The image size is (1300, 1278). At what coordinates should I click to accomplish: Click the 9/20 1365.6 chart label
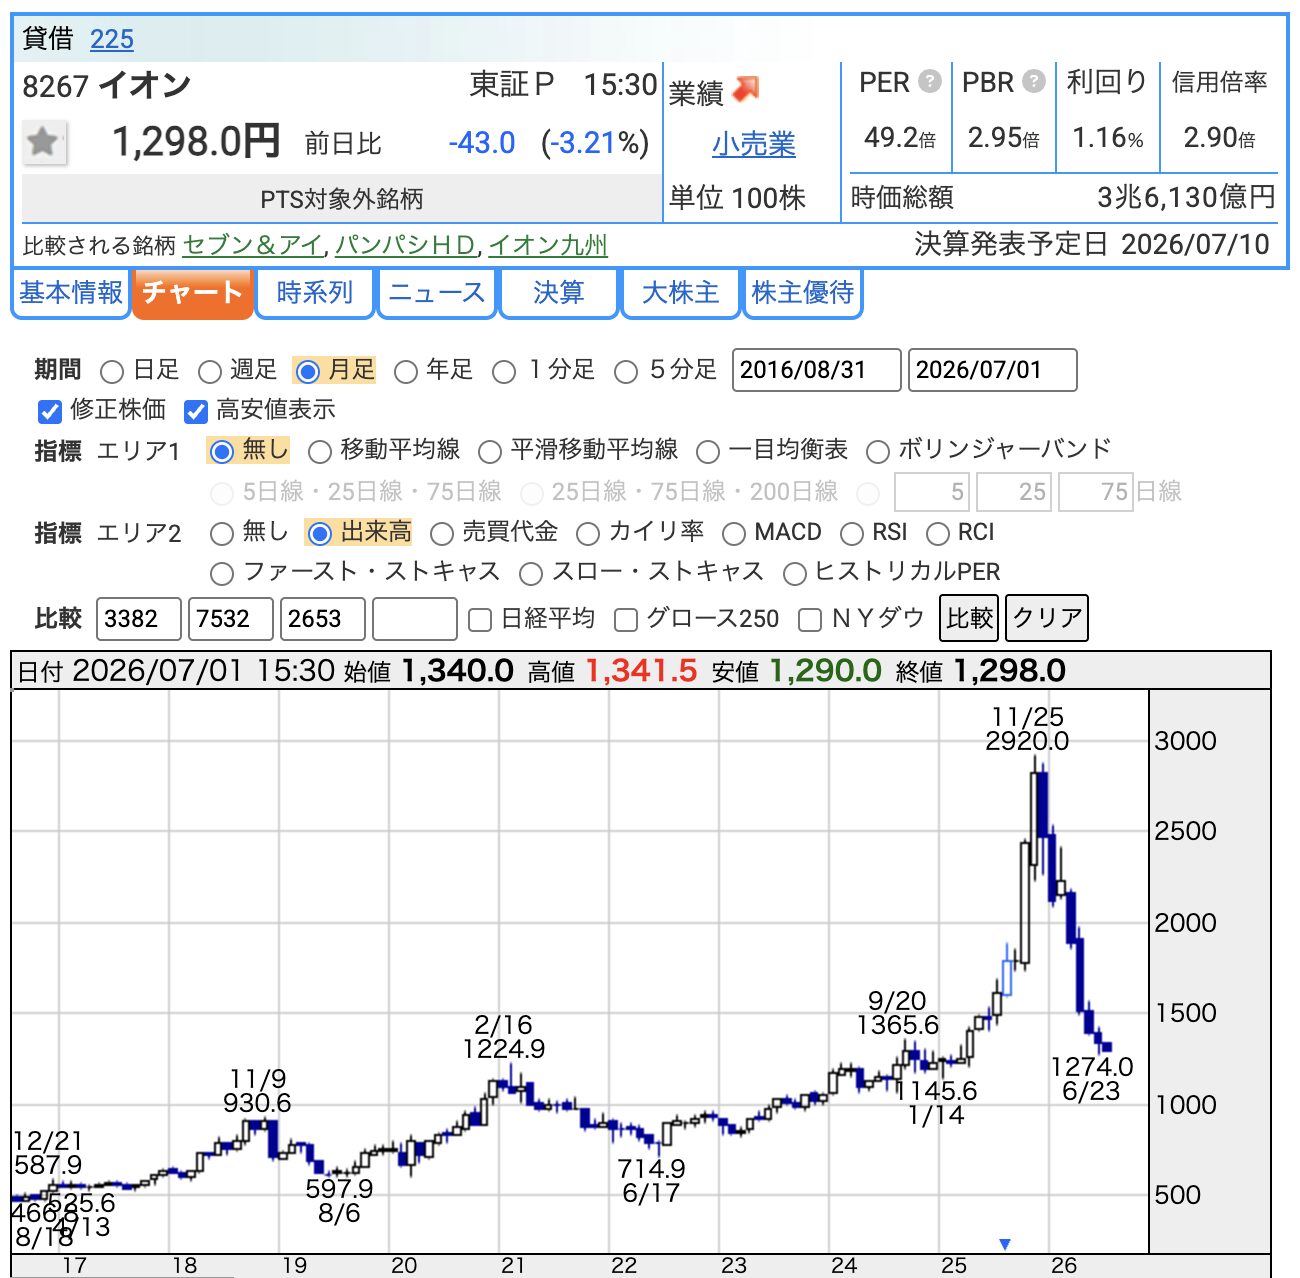[x=898, y=1013]
